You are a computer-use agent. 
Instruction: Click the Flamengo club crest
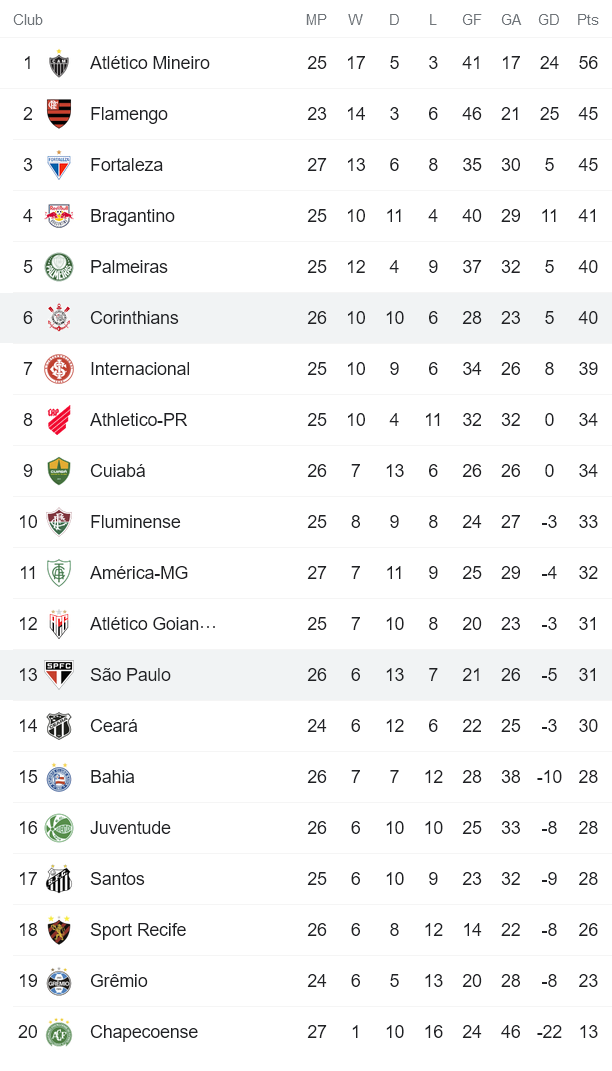pyautogui.click(x=59, y=114)
